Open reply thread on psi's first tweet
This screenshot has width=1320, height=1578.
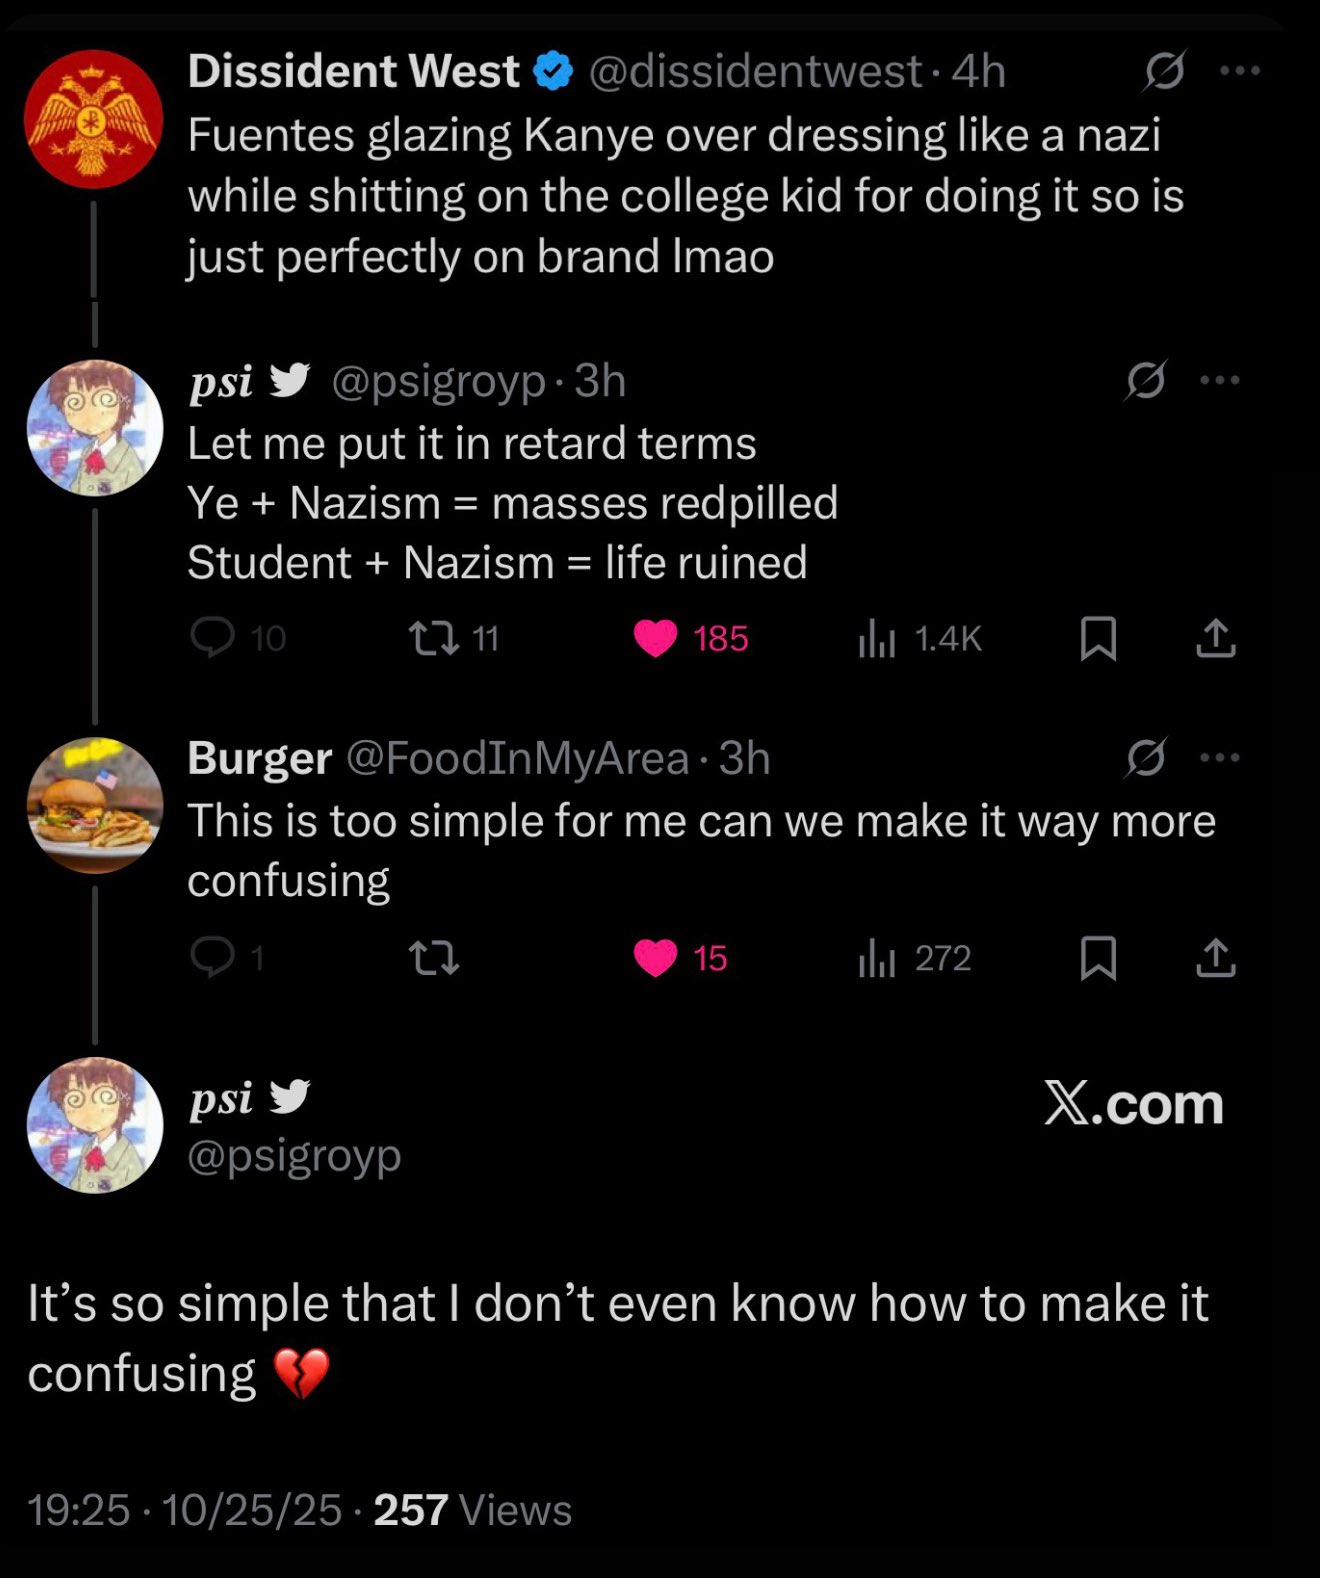pos(238,638)
